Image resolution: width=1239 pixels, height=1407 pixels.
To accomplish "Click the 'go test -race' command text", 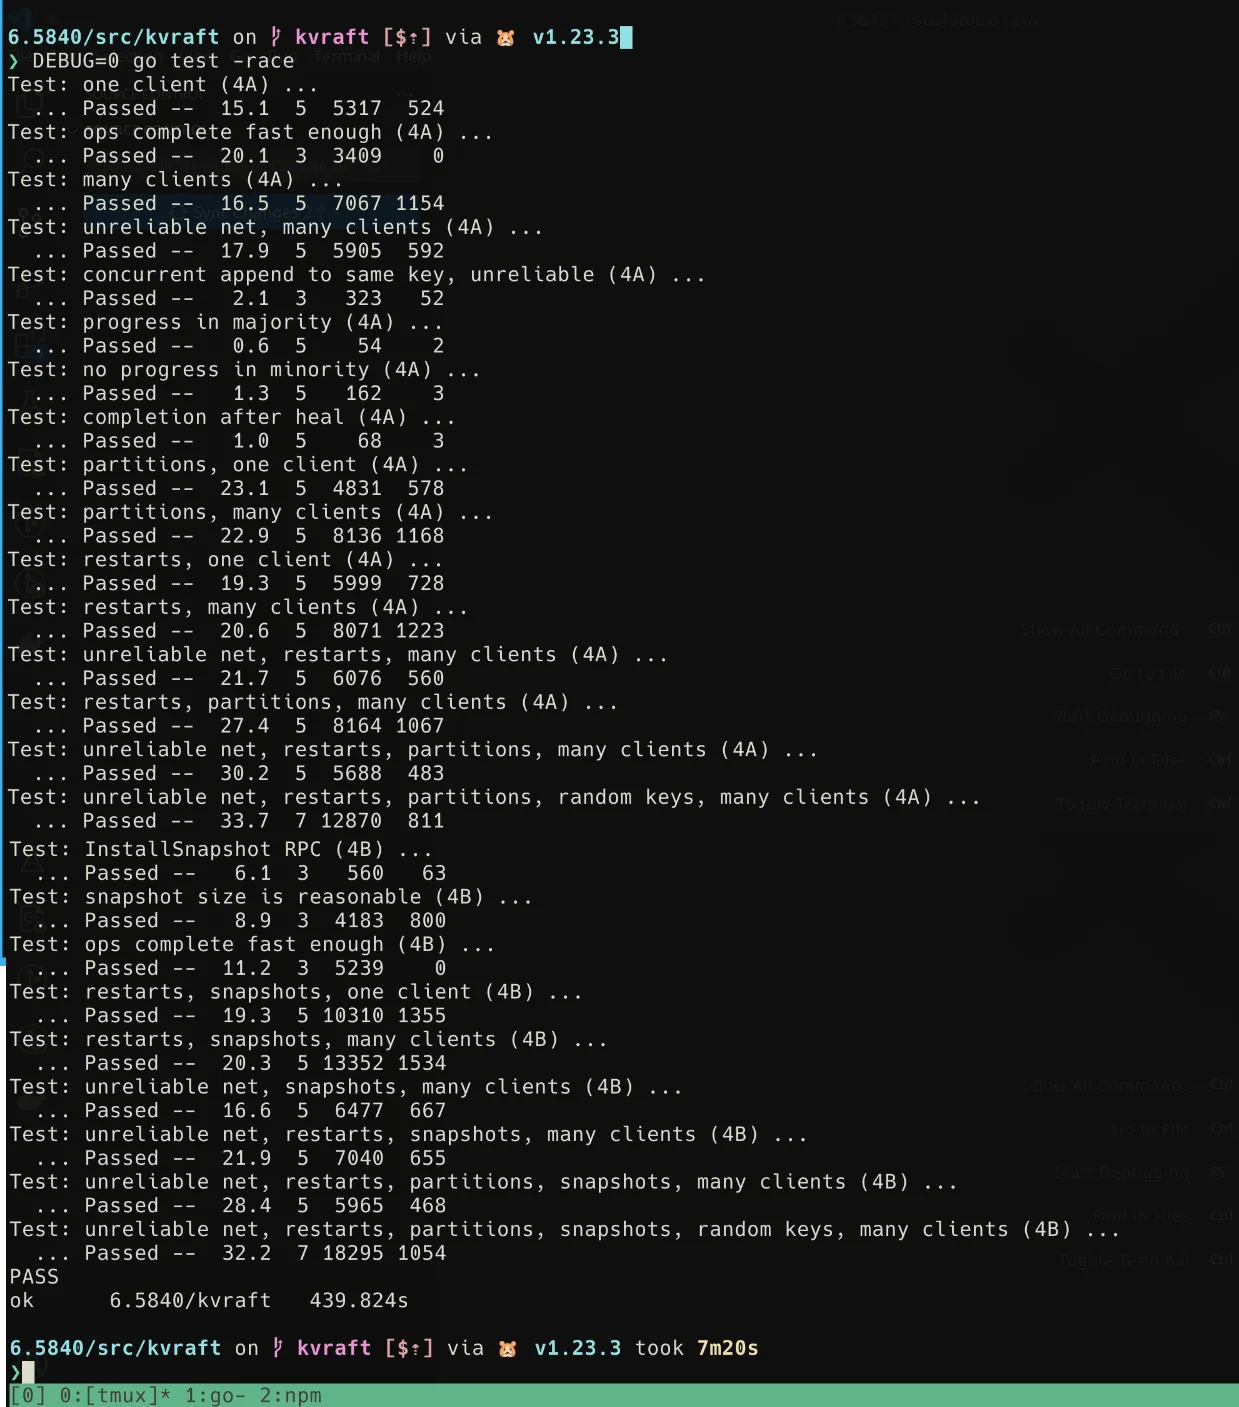I will pyautogui.click(x=213, y=61).
